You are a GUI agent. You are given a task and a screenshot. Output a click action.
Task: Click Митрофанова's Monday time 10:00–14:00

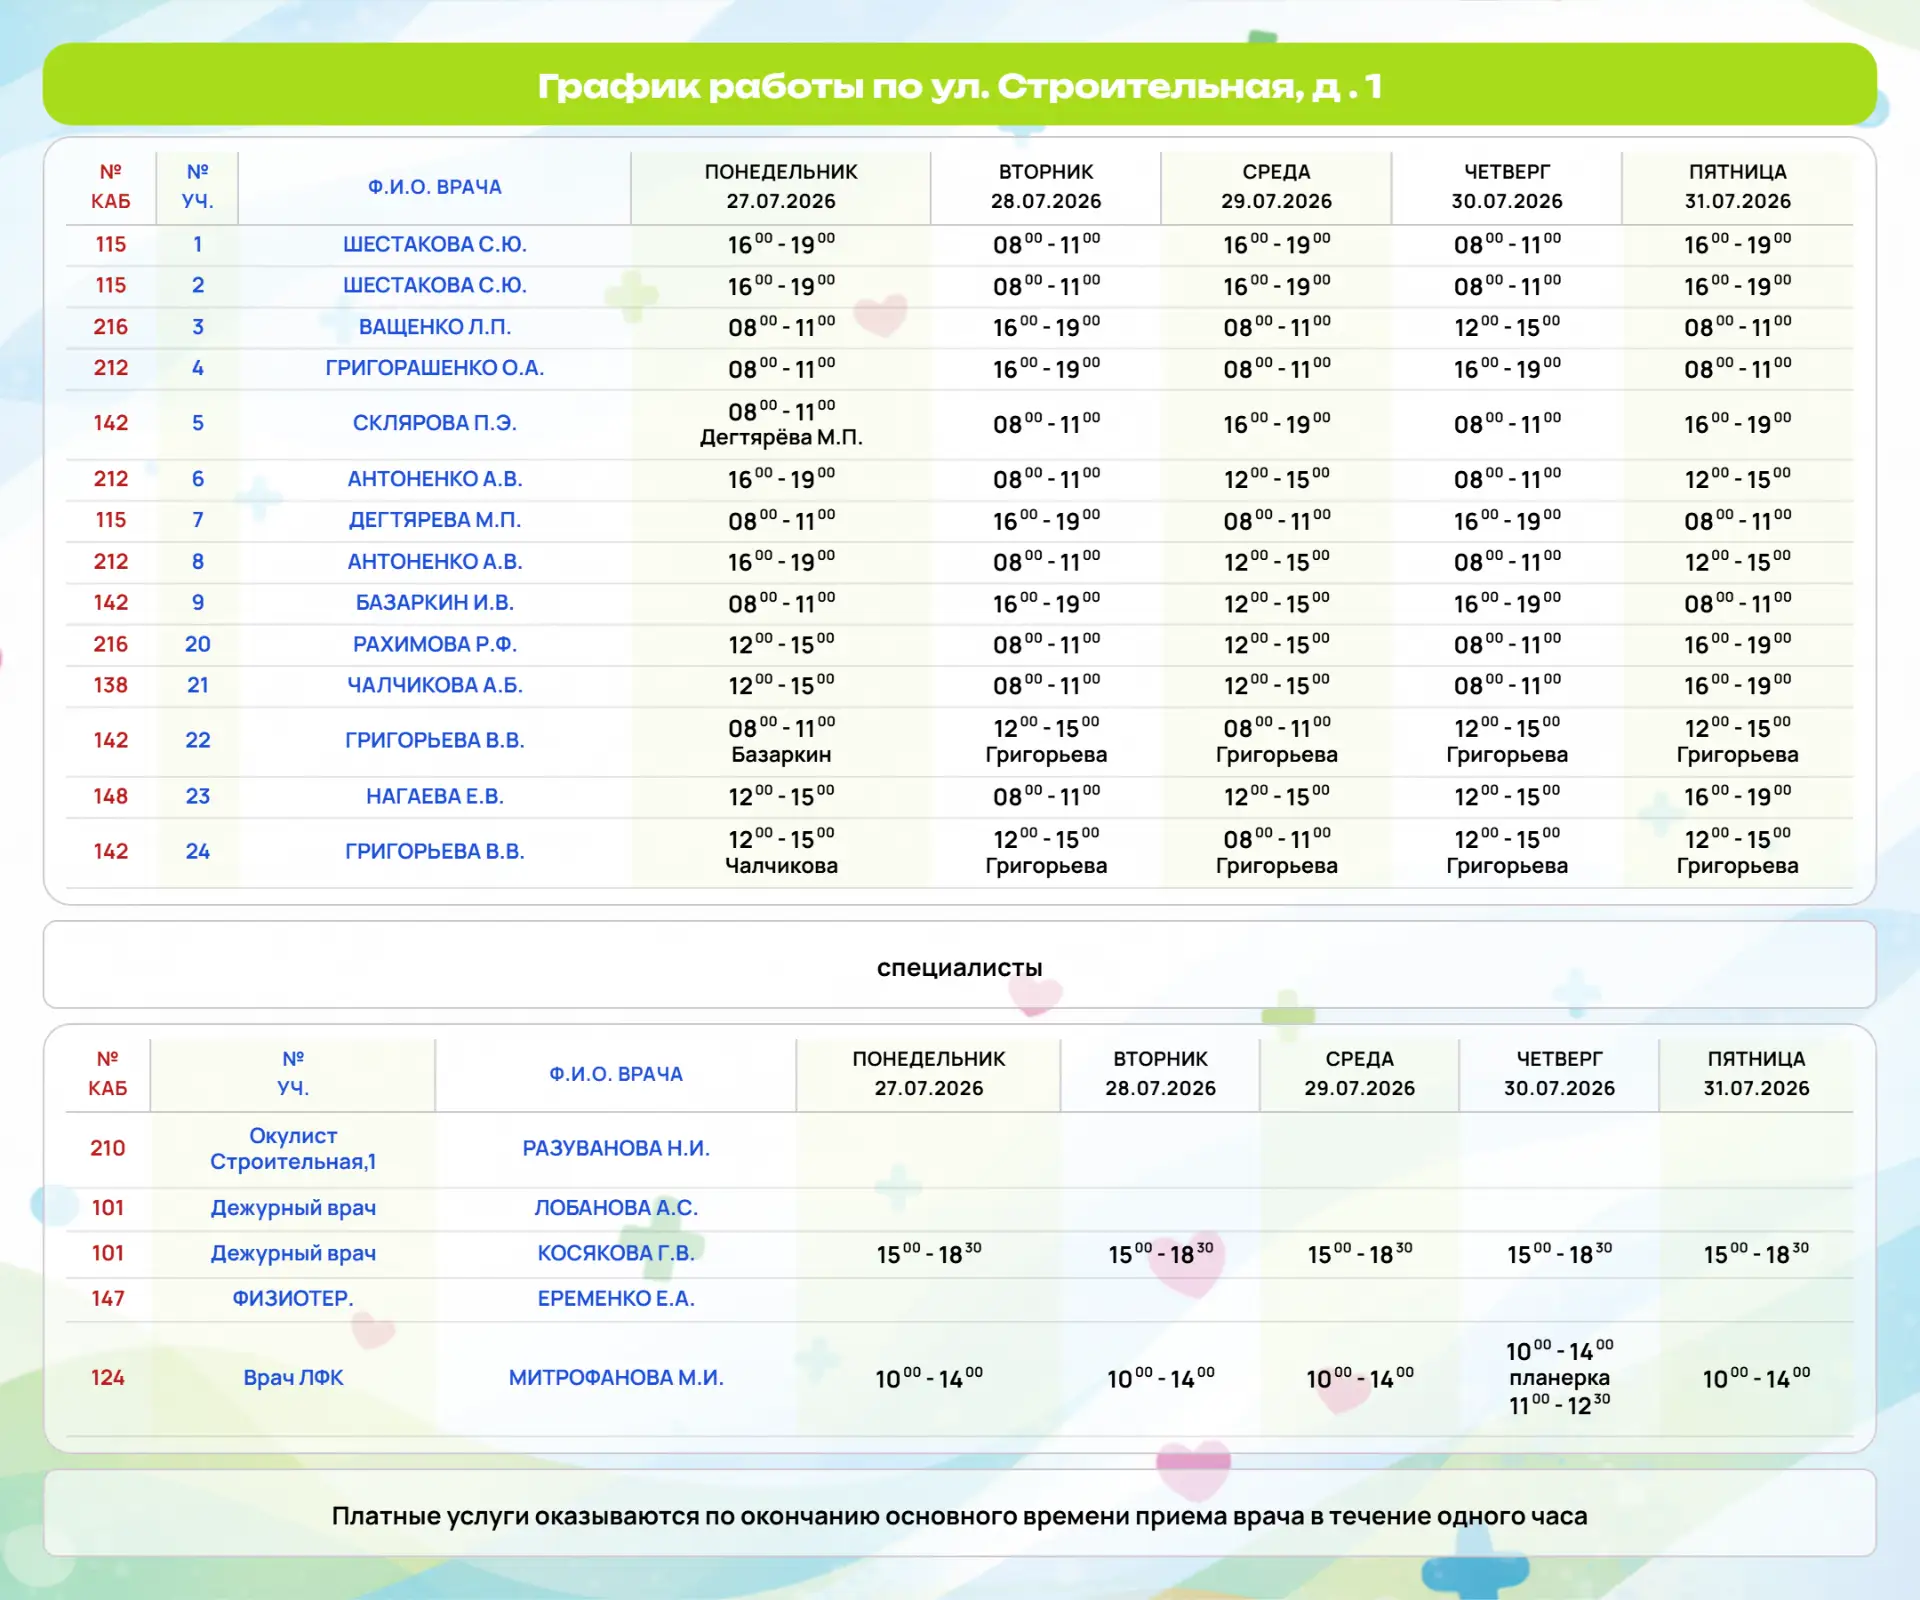click(x=929, y=1378)
